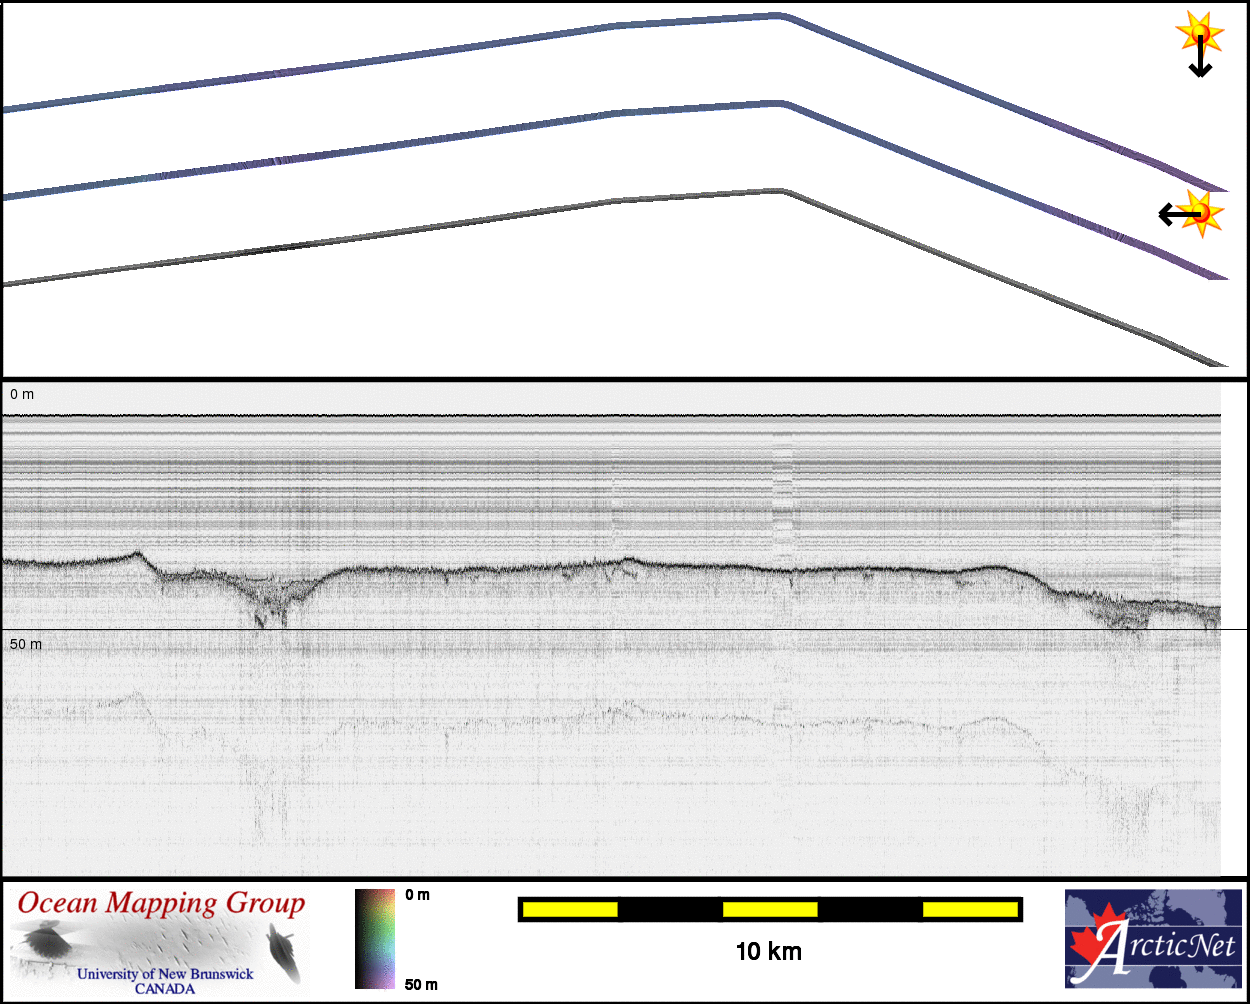Pick a color from the depth color scale

[x=375, y=938]
